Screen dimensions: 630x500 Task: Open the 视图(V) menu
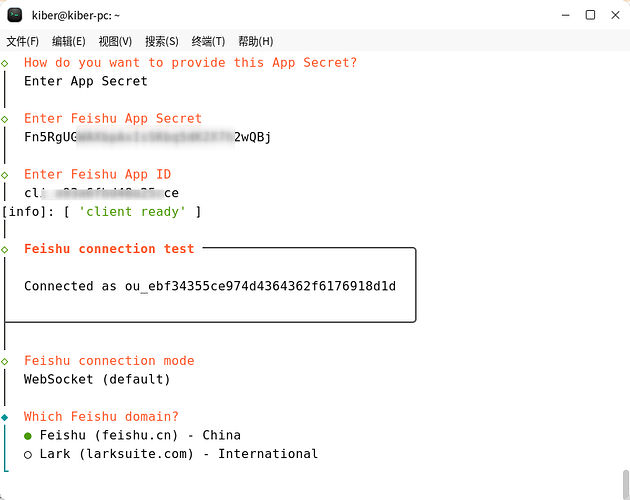pyautogui.click(x=115, y=41)
